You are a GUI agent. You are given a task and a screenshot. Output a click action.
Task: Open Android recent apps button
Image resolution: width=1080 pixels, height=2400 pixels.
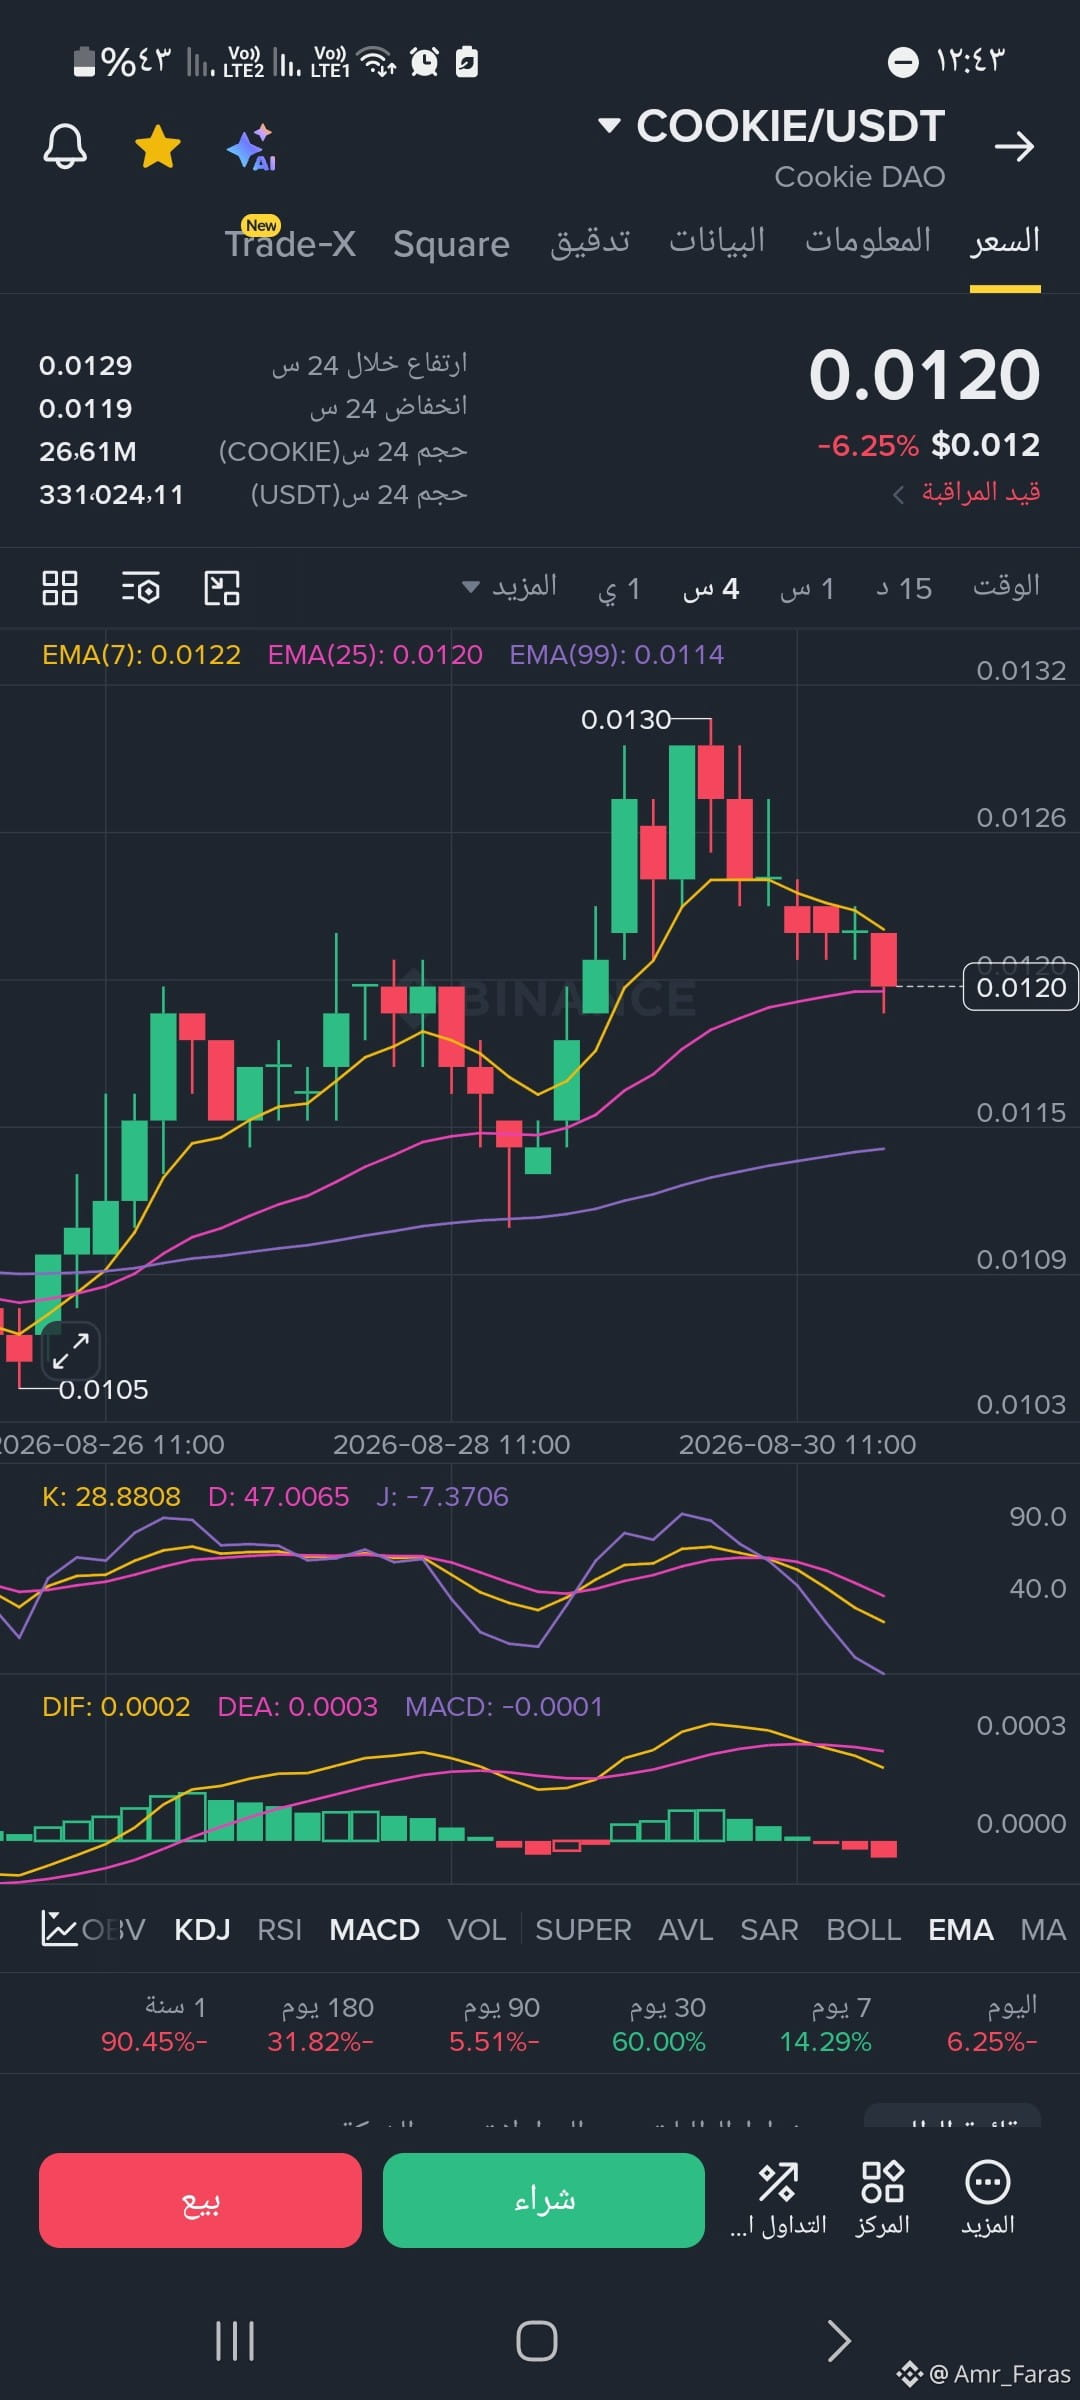pos(235,2341)
